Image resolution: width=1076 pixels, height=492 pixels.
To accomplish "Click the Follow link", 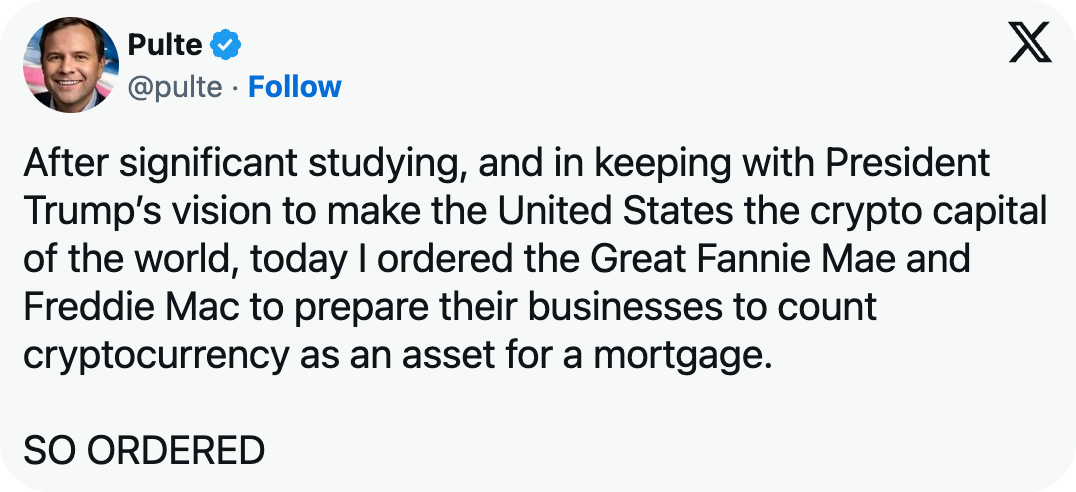I will (x=295, y=87).
